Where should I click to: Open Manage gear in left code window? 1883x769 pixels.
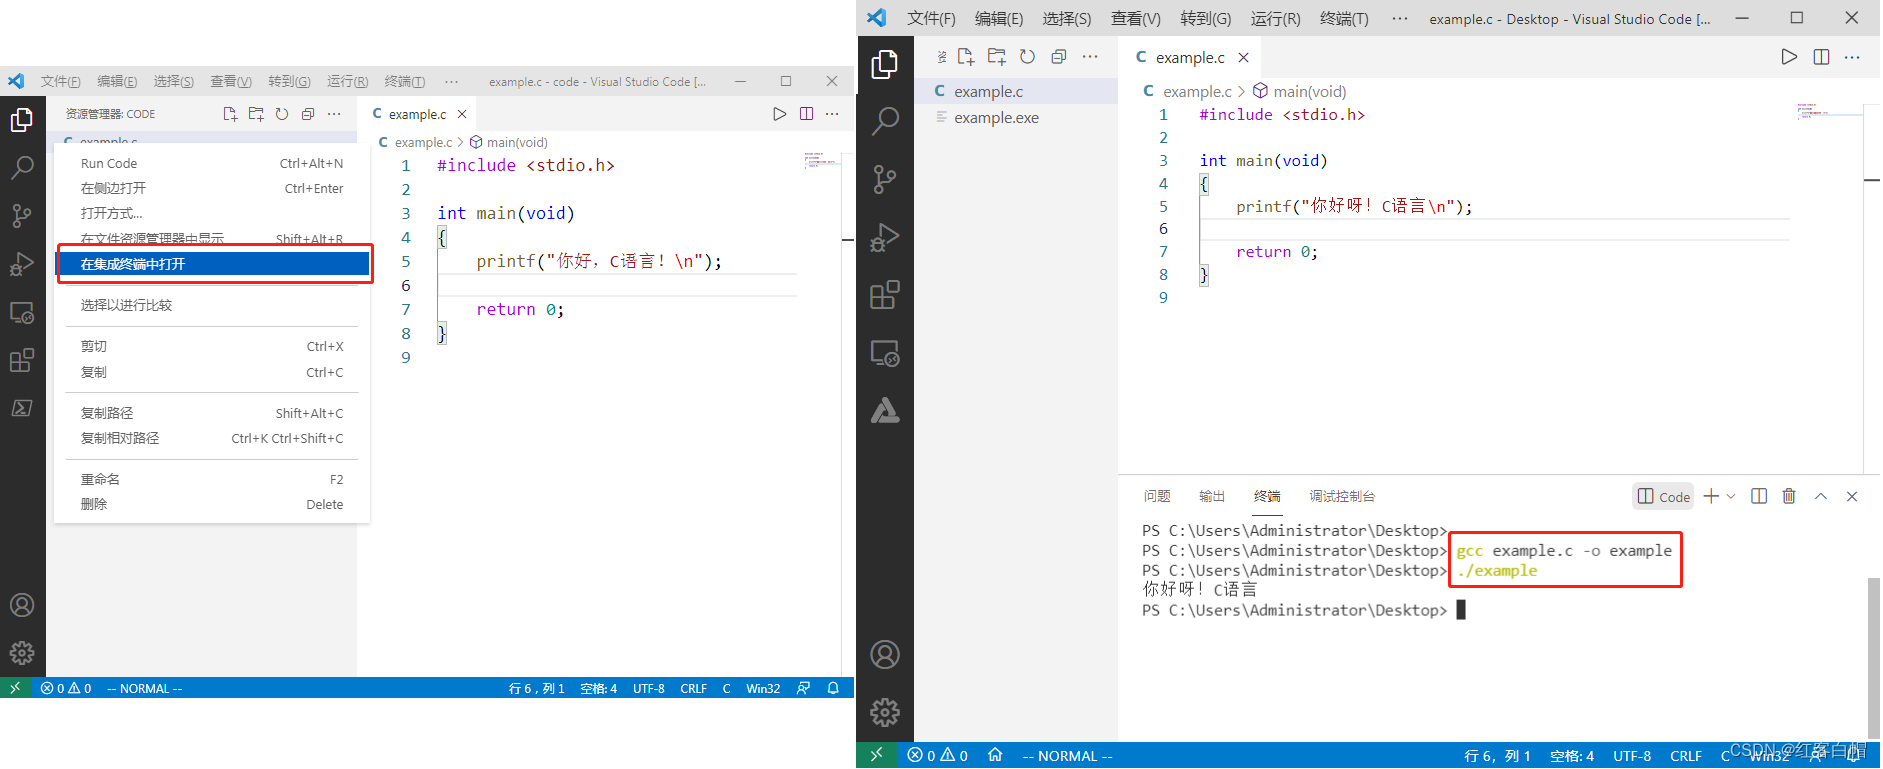(x=22, y=653)
